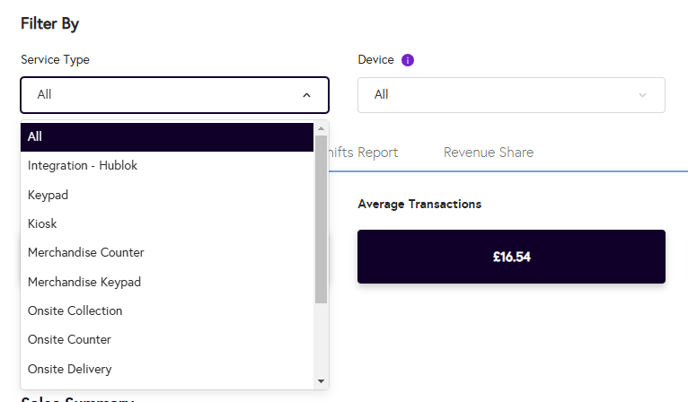Switch to the Revenue Share tab
The height and width of the screenshot is (402, 688).
pyautogui.click(x=488, y=153)
